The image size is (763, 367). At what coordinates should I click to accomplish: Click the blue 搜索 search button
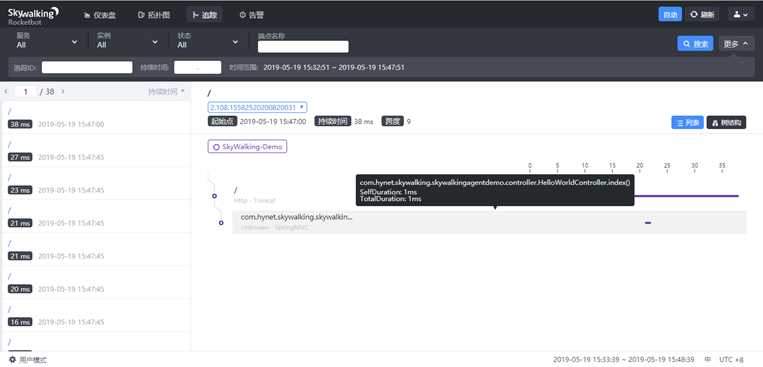(695, 44)
